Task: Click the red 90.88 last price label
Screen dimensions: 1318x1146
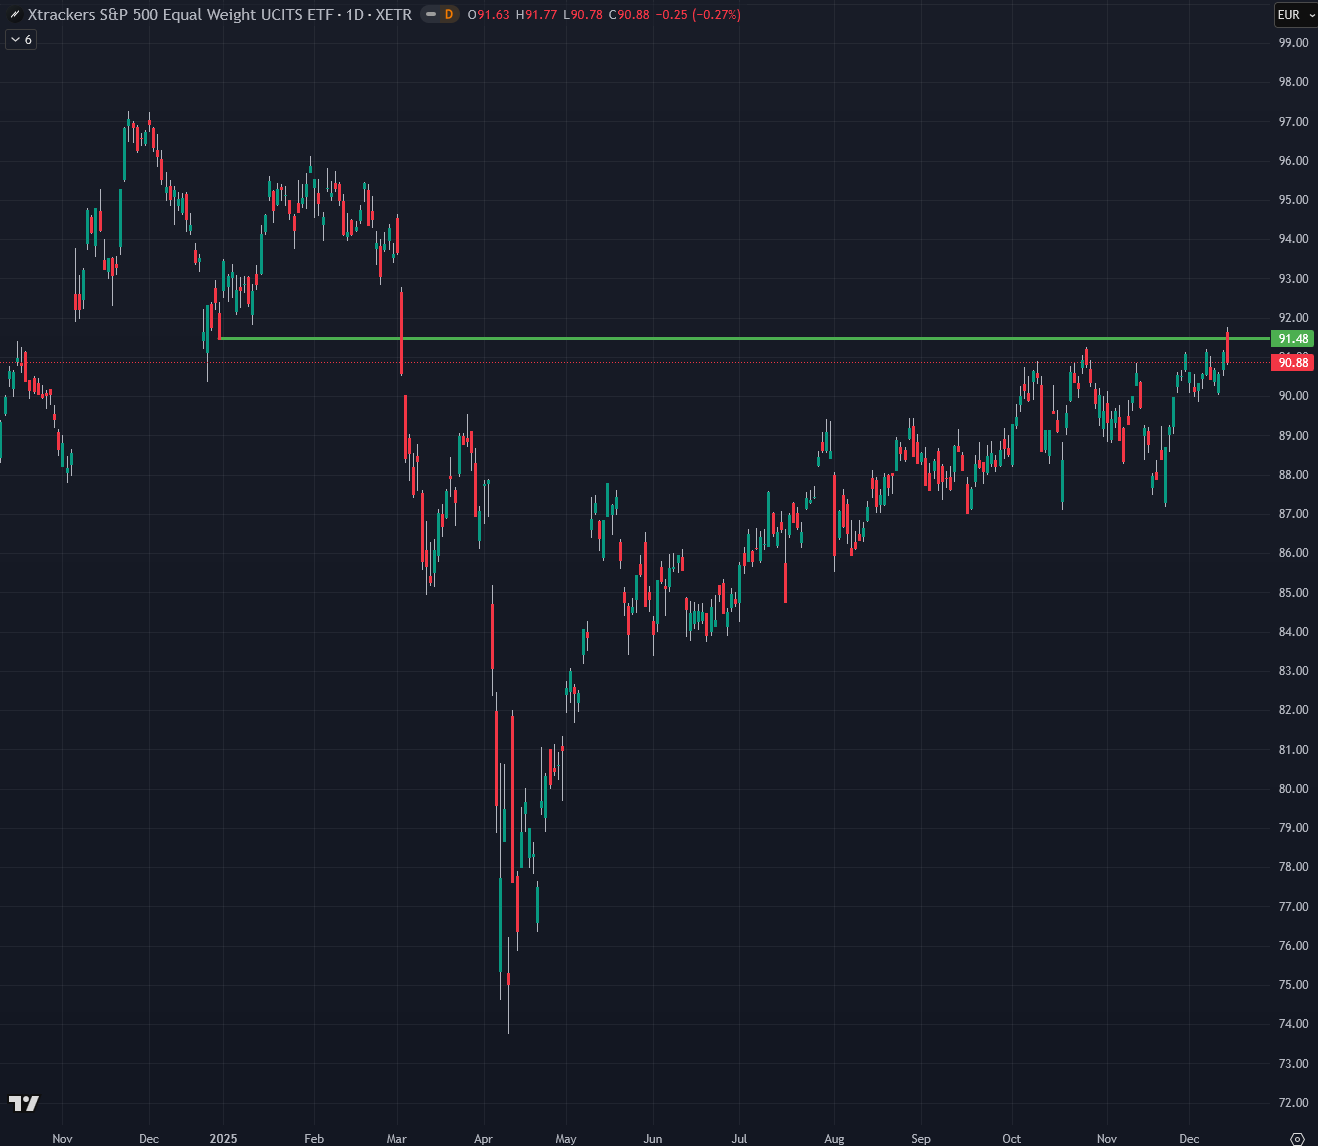Action: pyautogui.click(x=1292, y=363)
